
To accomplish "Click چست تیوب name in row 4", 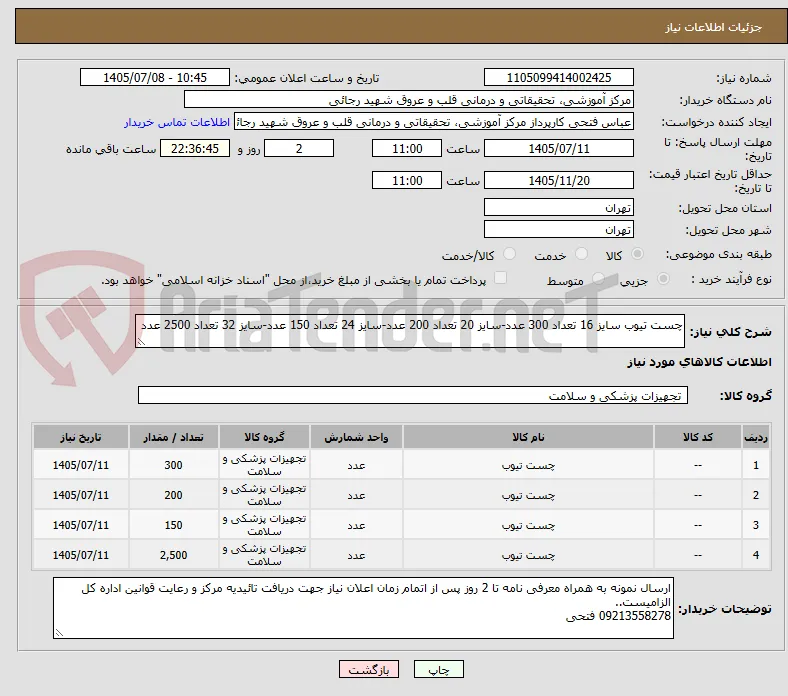I will (528, 556).
